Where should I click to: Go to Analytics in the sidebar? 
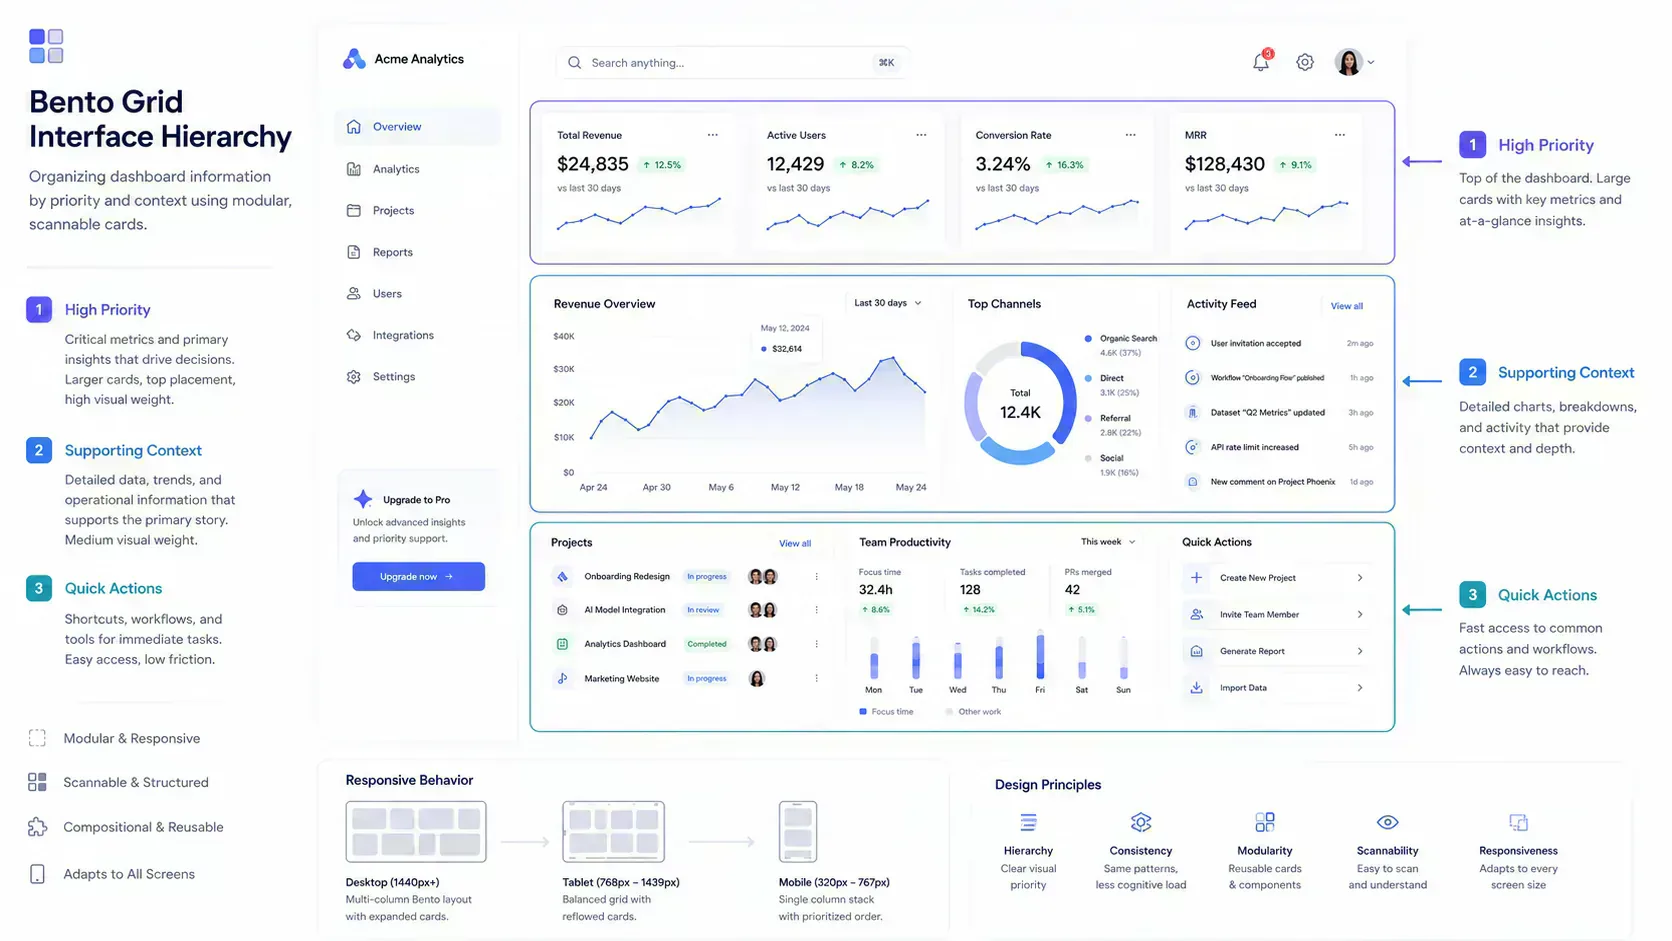[418, 169]
